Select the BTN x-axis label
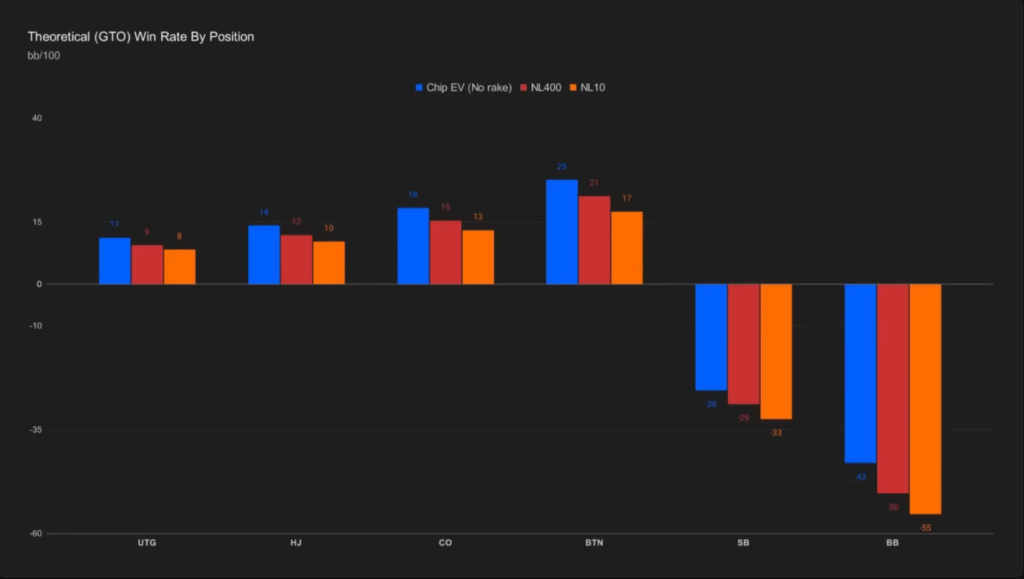Image resolution: width=1024 pixels, height=579 pixels. [x=594, y=543]
